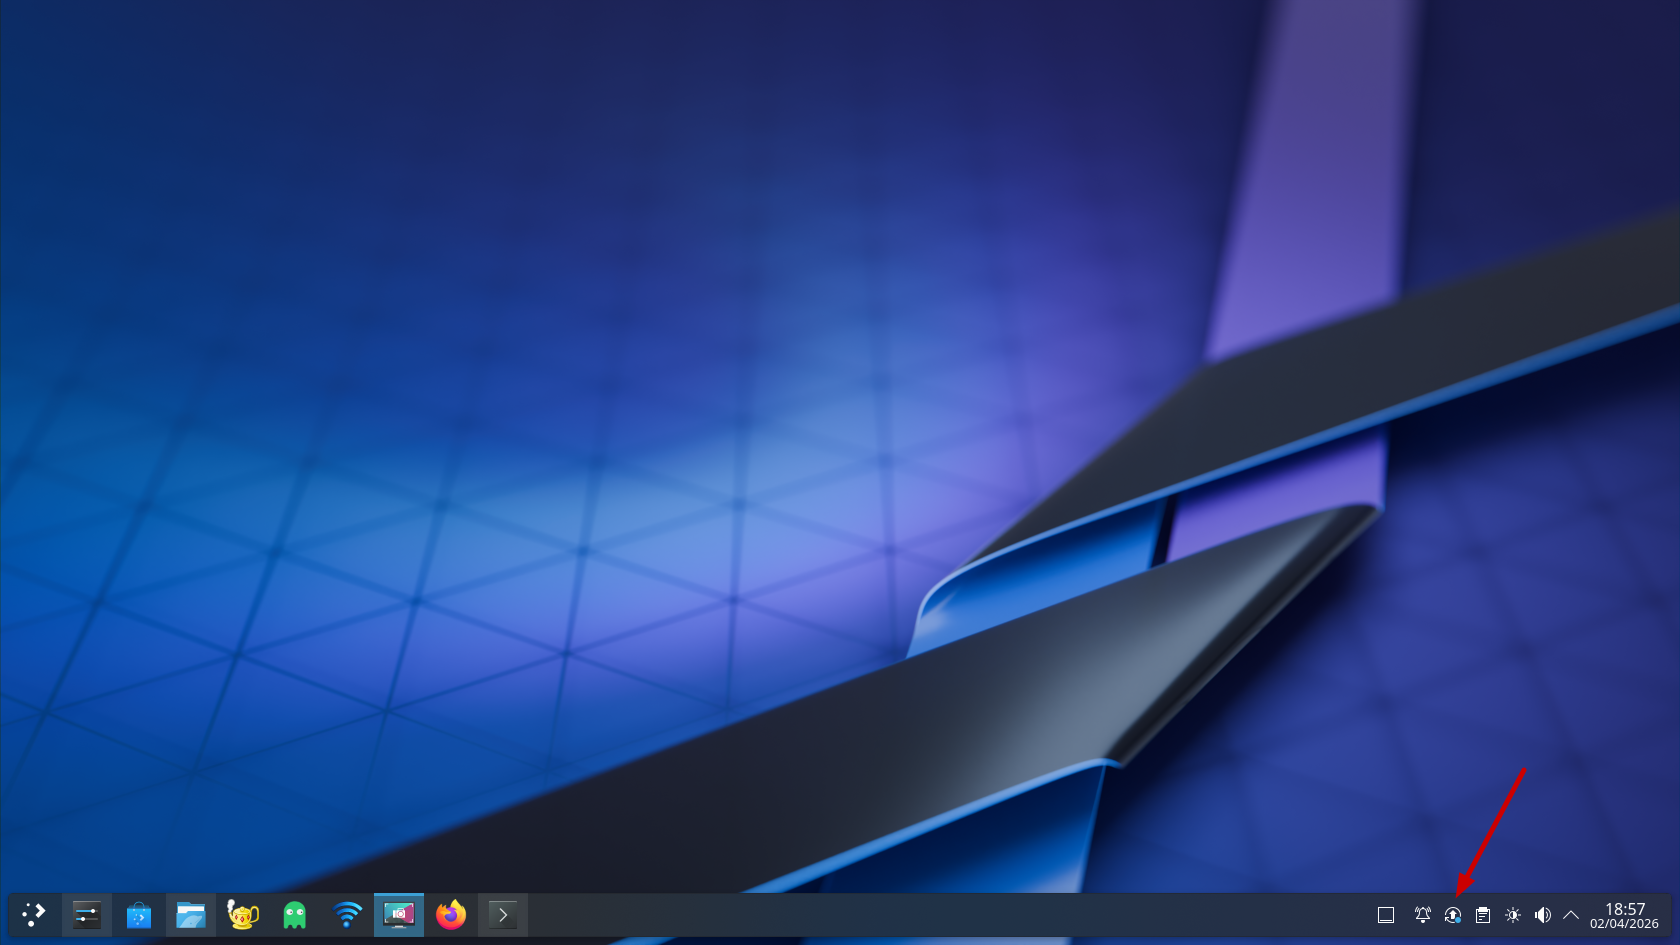Open brightness and color tray controls

(1513, 915)
